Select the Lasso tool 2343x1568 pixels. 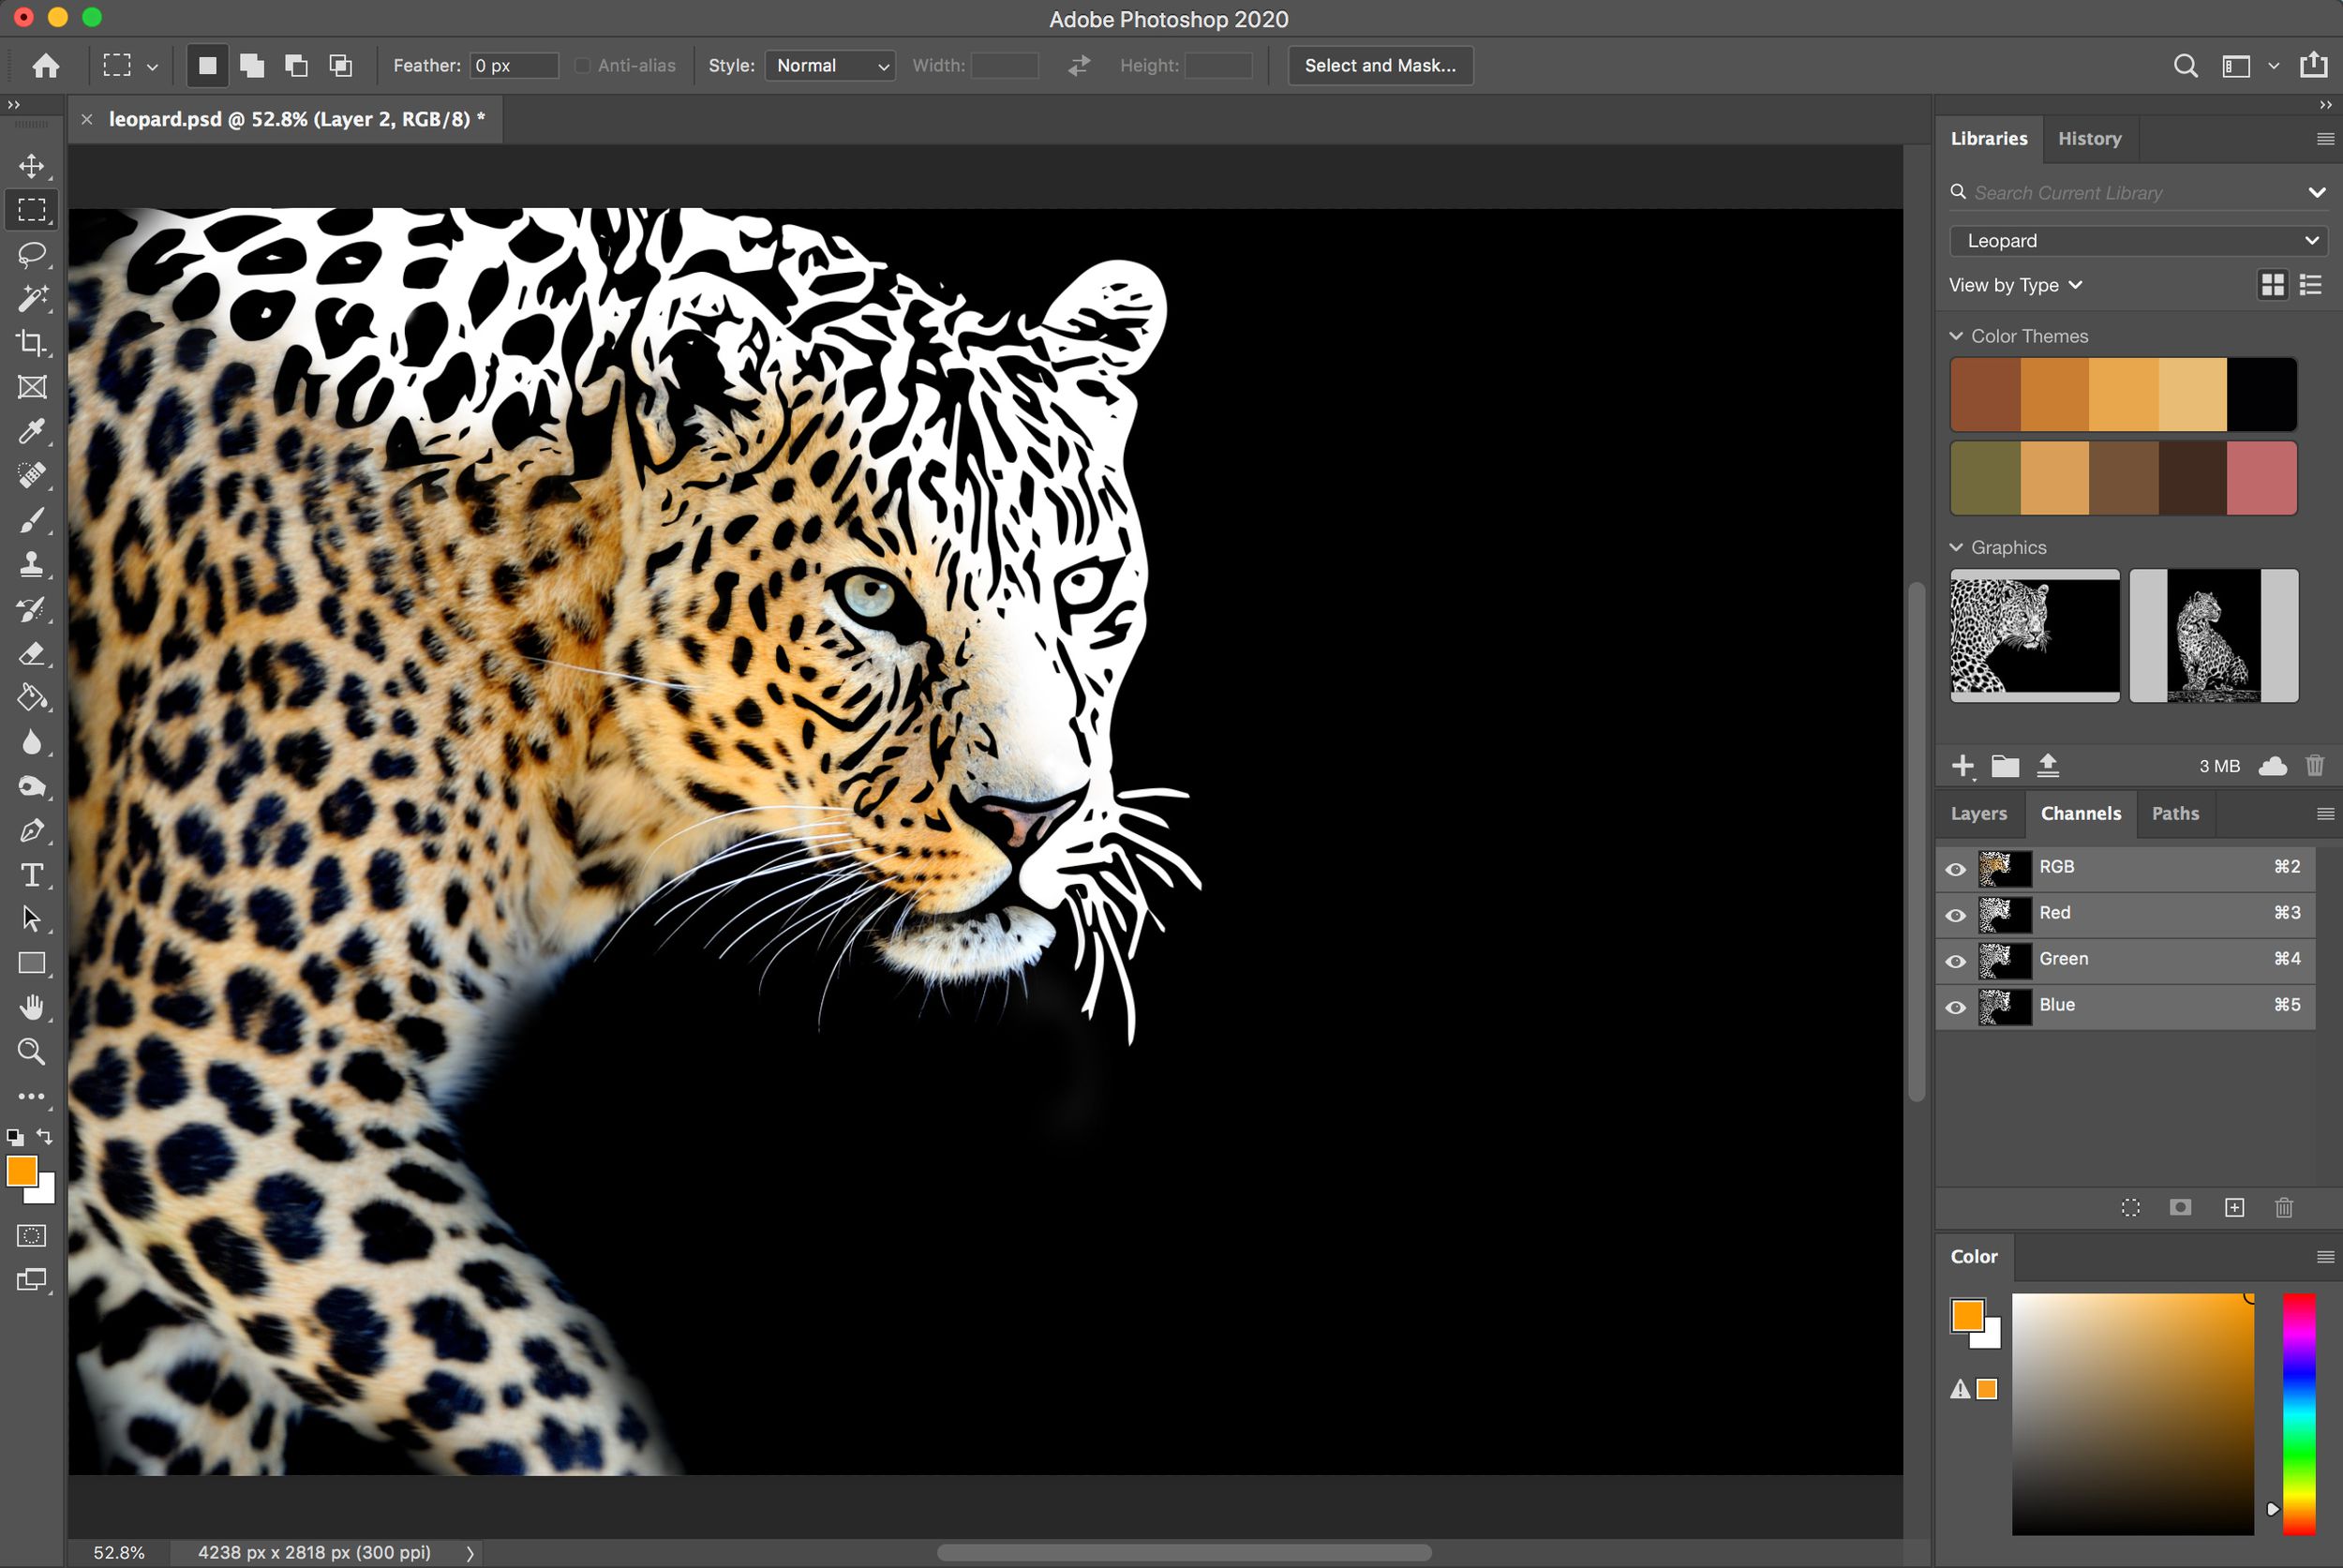(x=32, y=255)
